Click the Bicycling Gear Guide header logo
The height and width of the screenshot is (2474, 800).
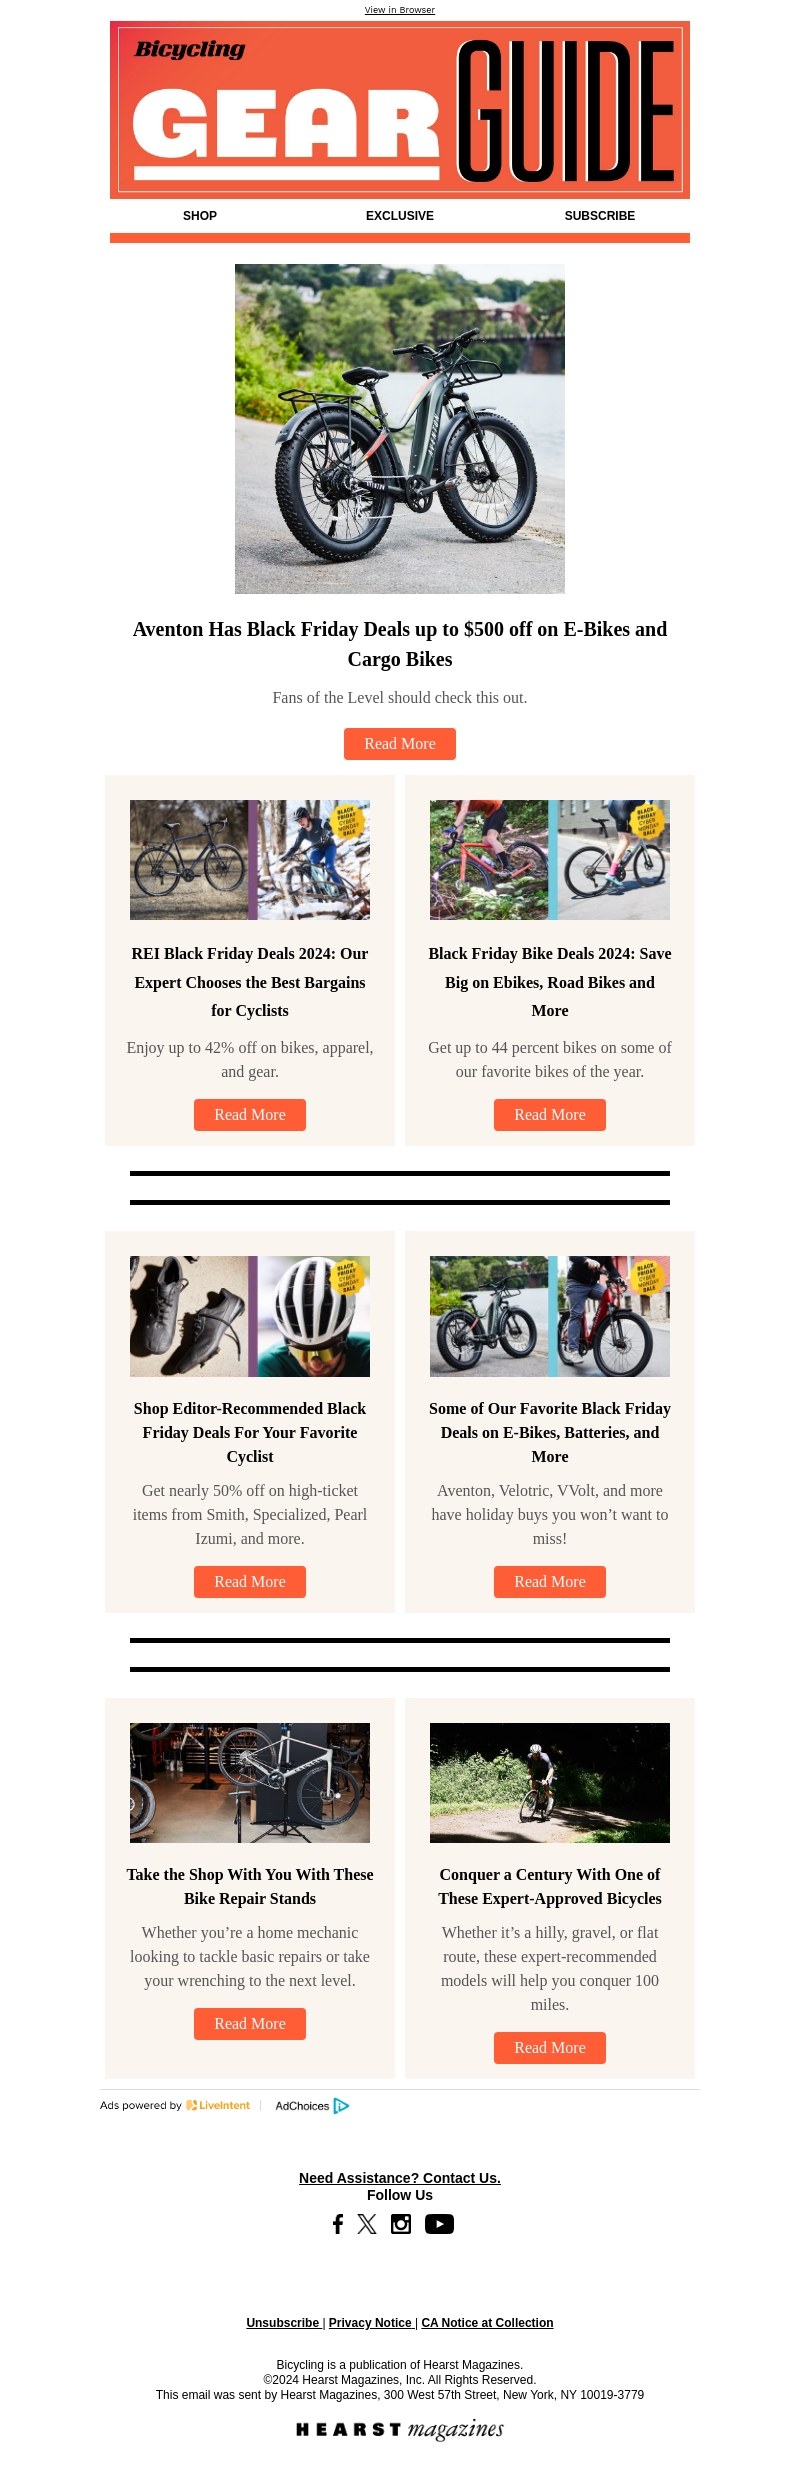coord(400,110)
